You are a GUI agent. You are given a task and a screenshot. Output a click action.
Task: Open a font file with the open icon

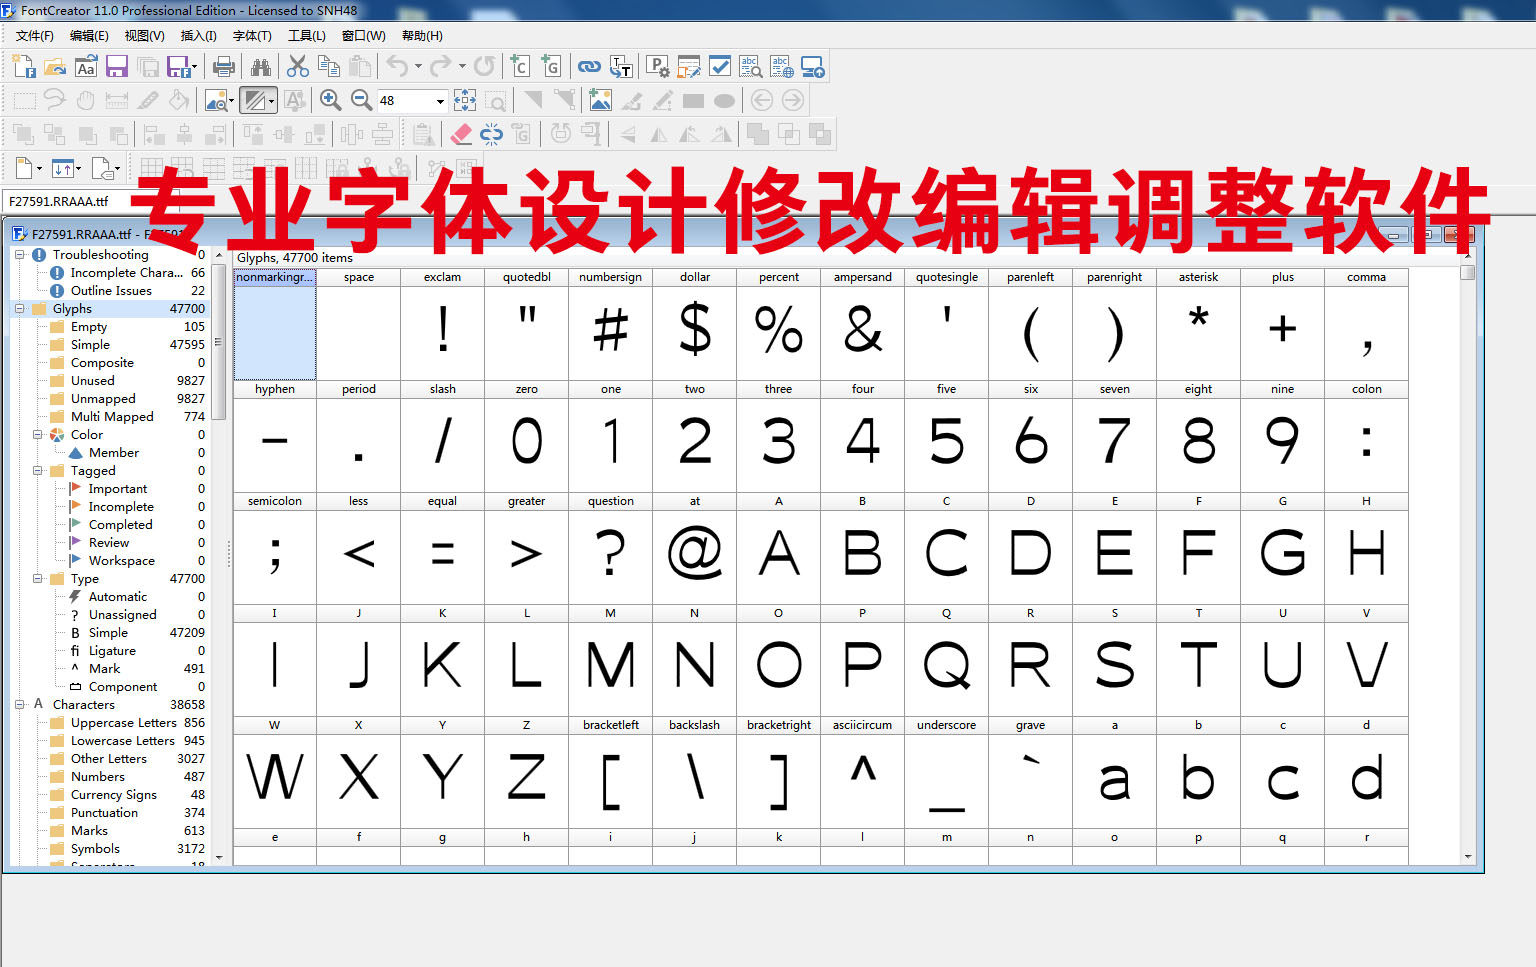click(54, 66)
